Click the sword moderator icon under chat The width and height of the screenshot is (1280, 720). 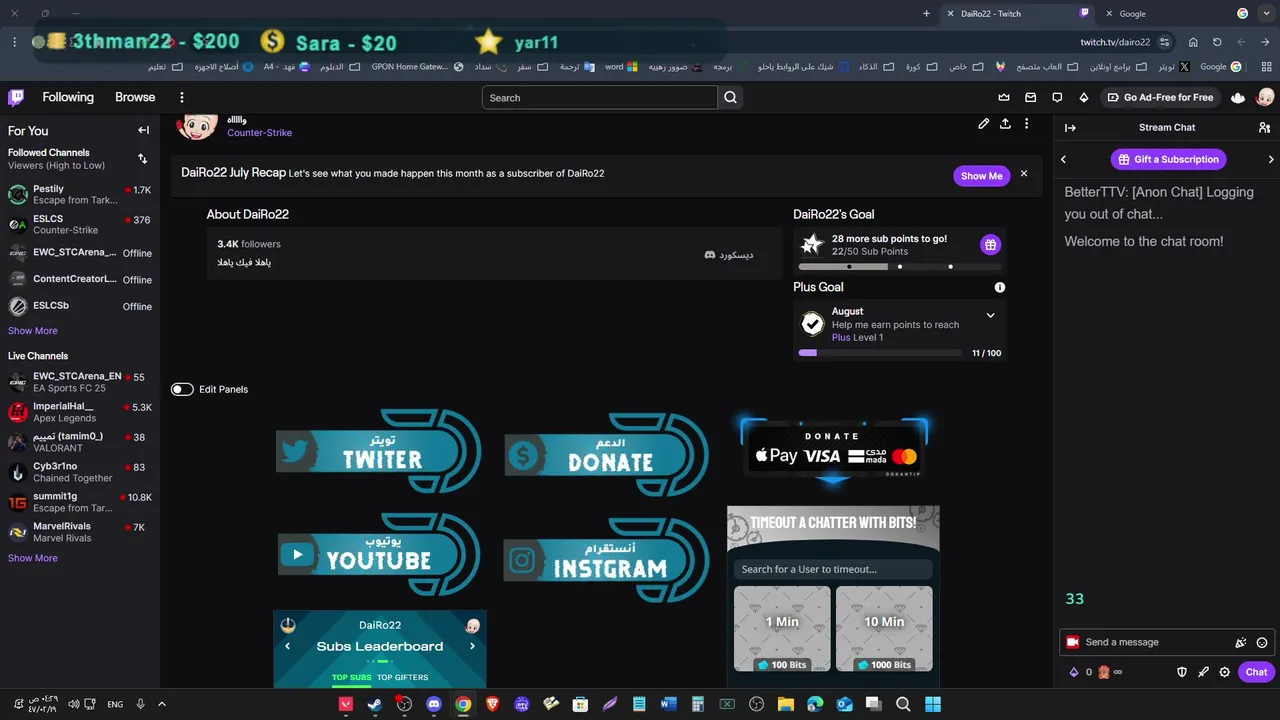pyautogui.click(x=1203, y=672)
